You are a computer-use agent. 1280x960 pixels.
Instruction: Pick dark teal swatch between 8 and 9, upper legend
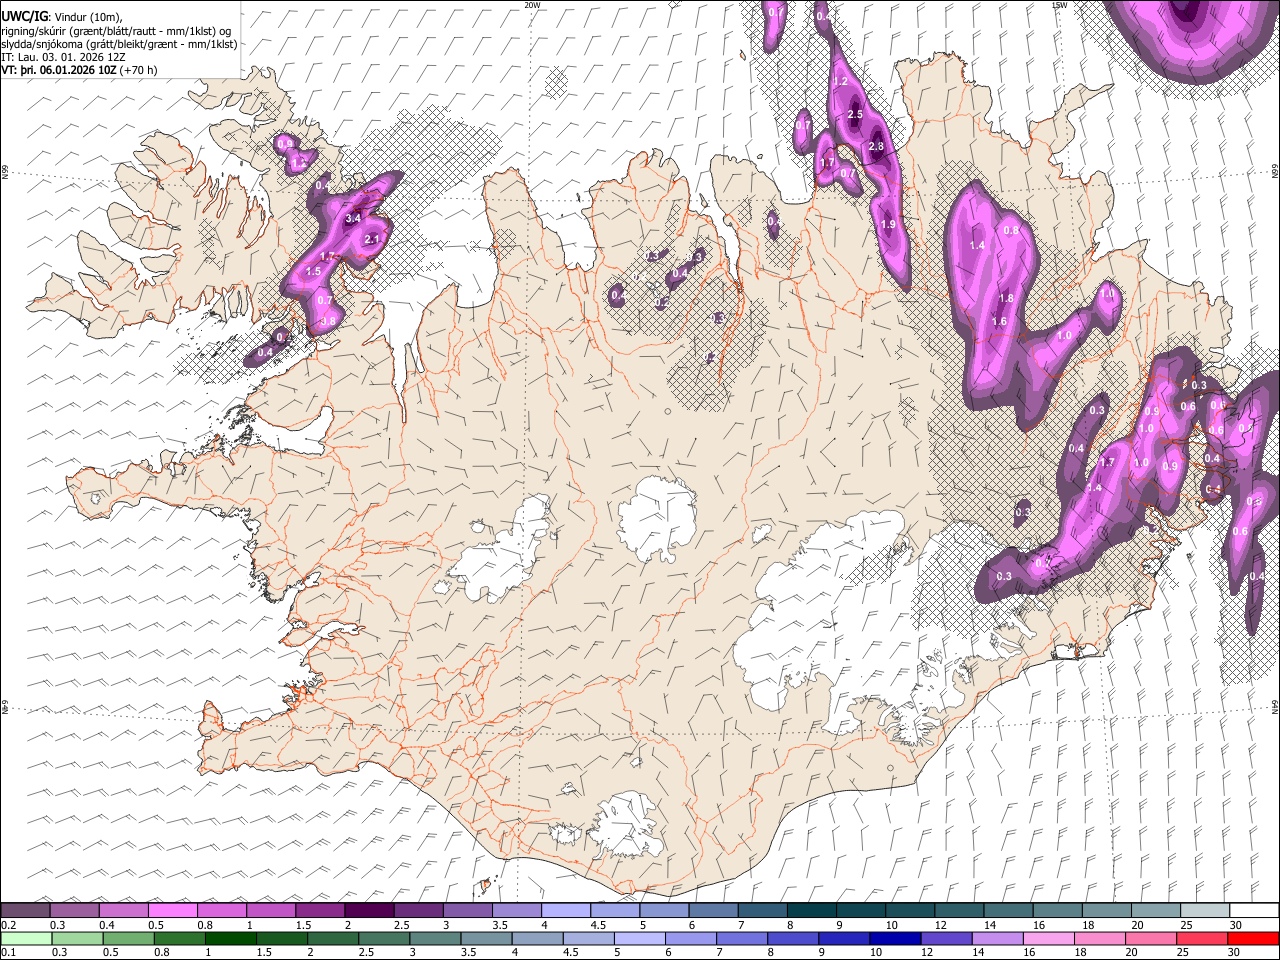click(812, 911)
